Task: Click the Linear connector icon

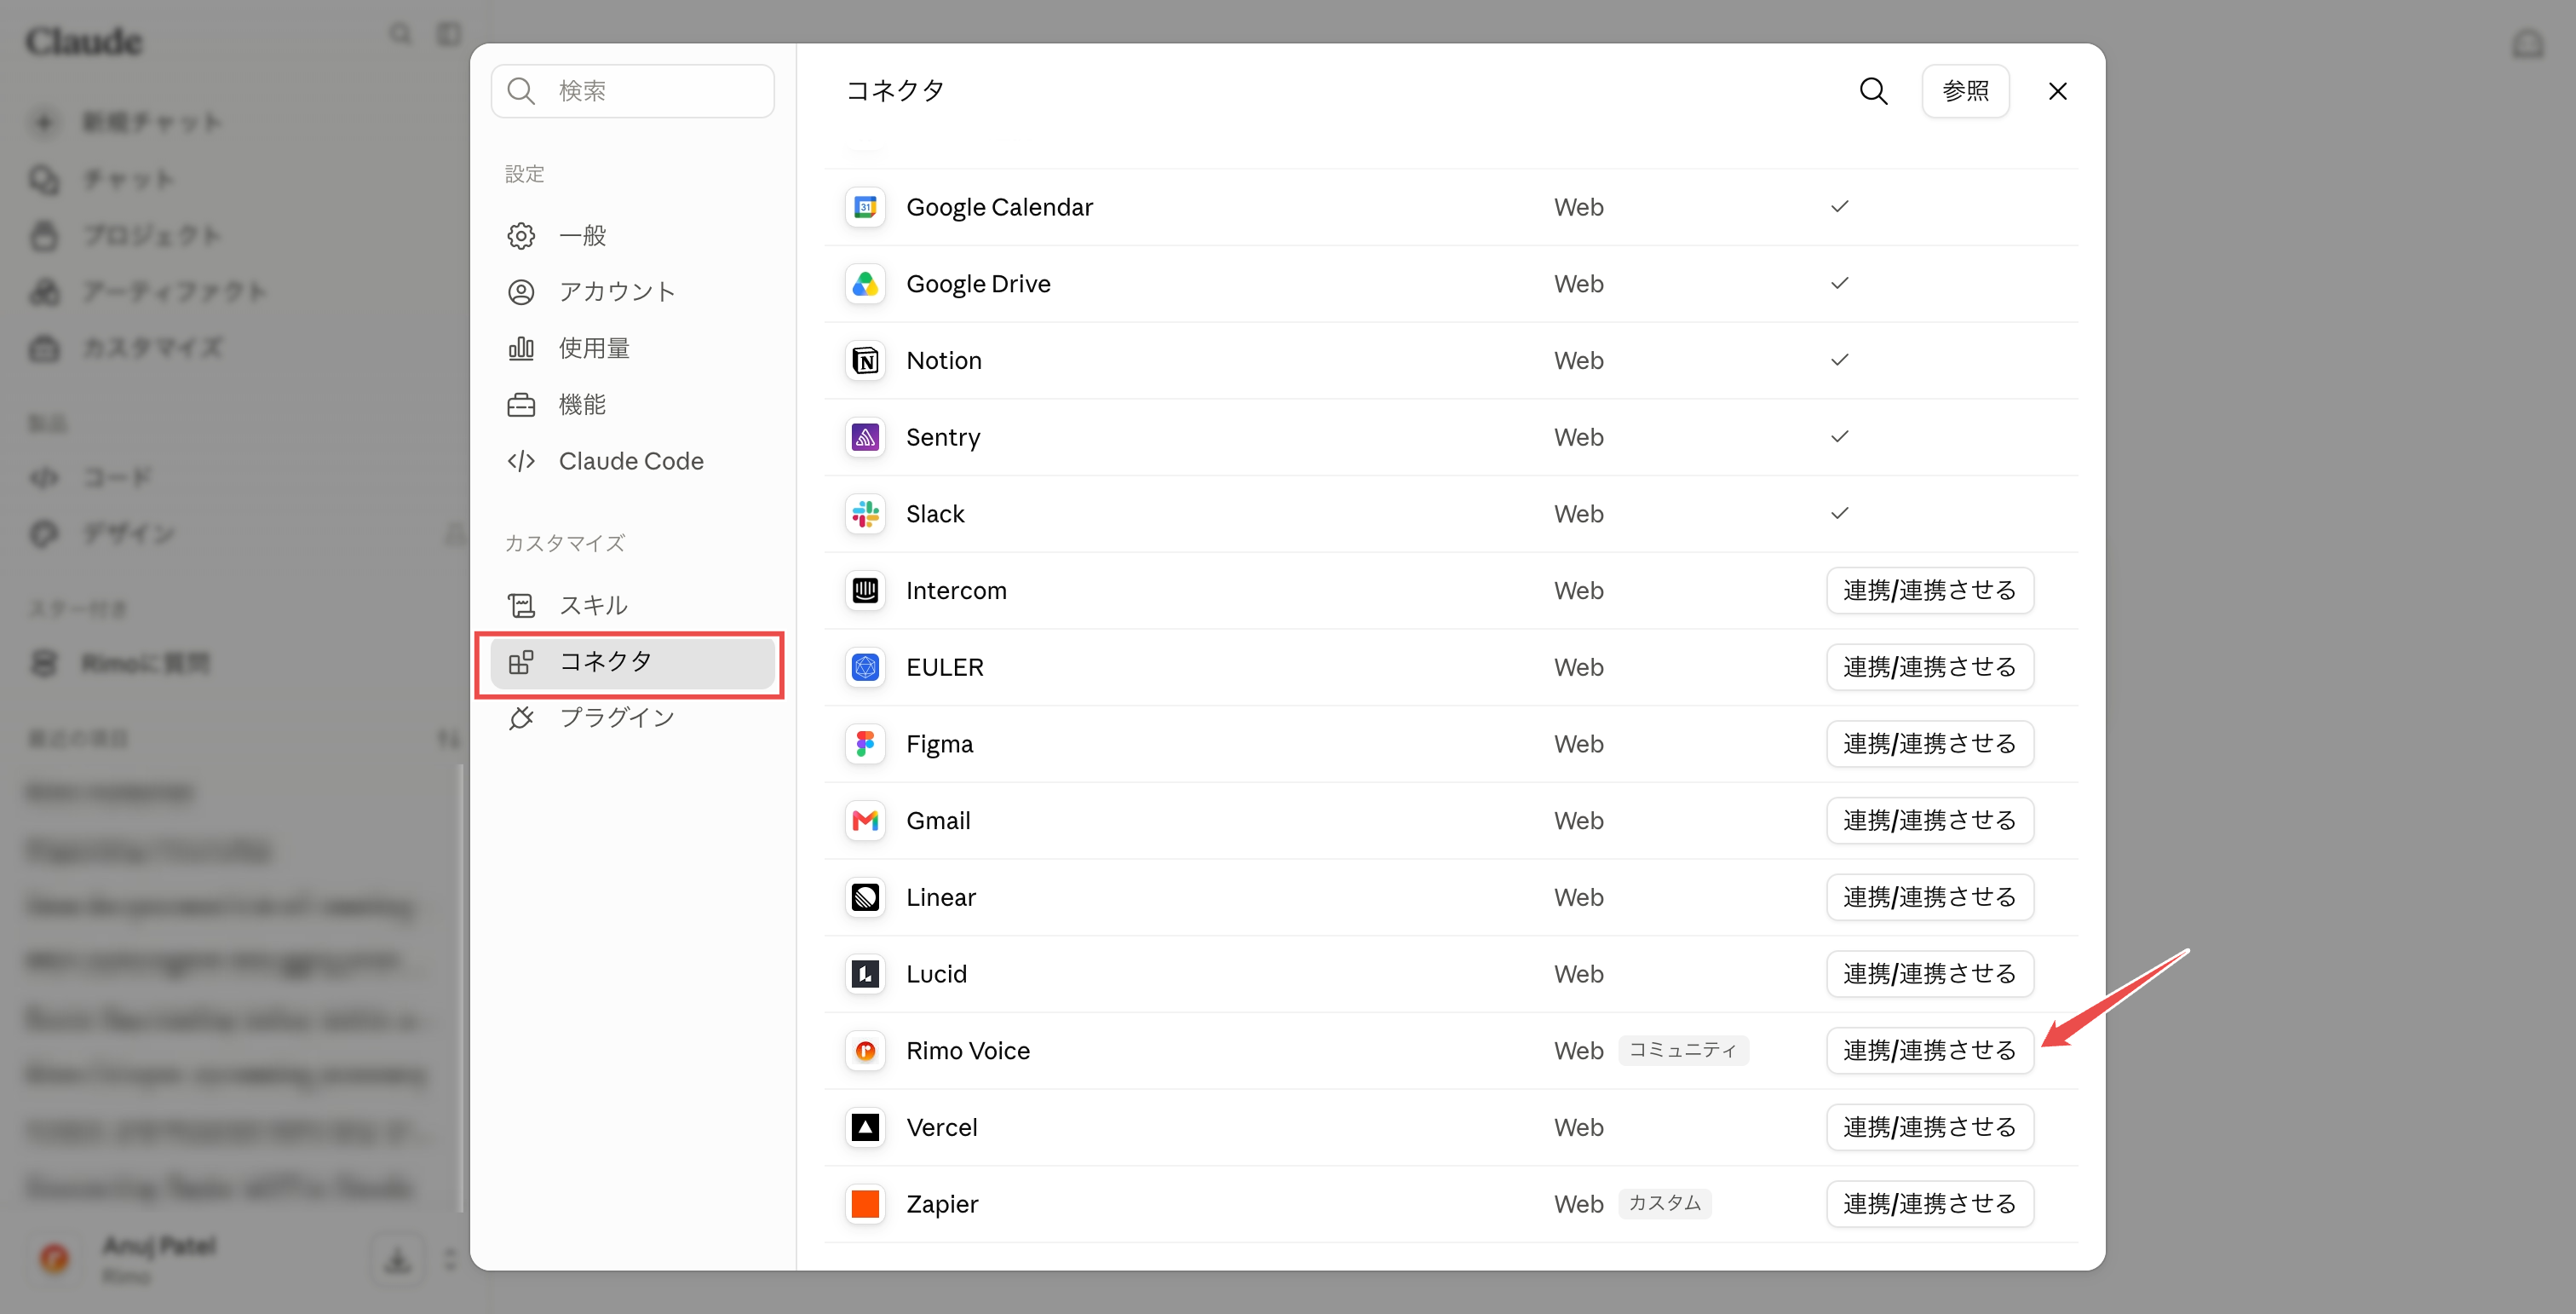Action: point(865,897)
